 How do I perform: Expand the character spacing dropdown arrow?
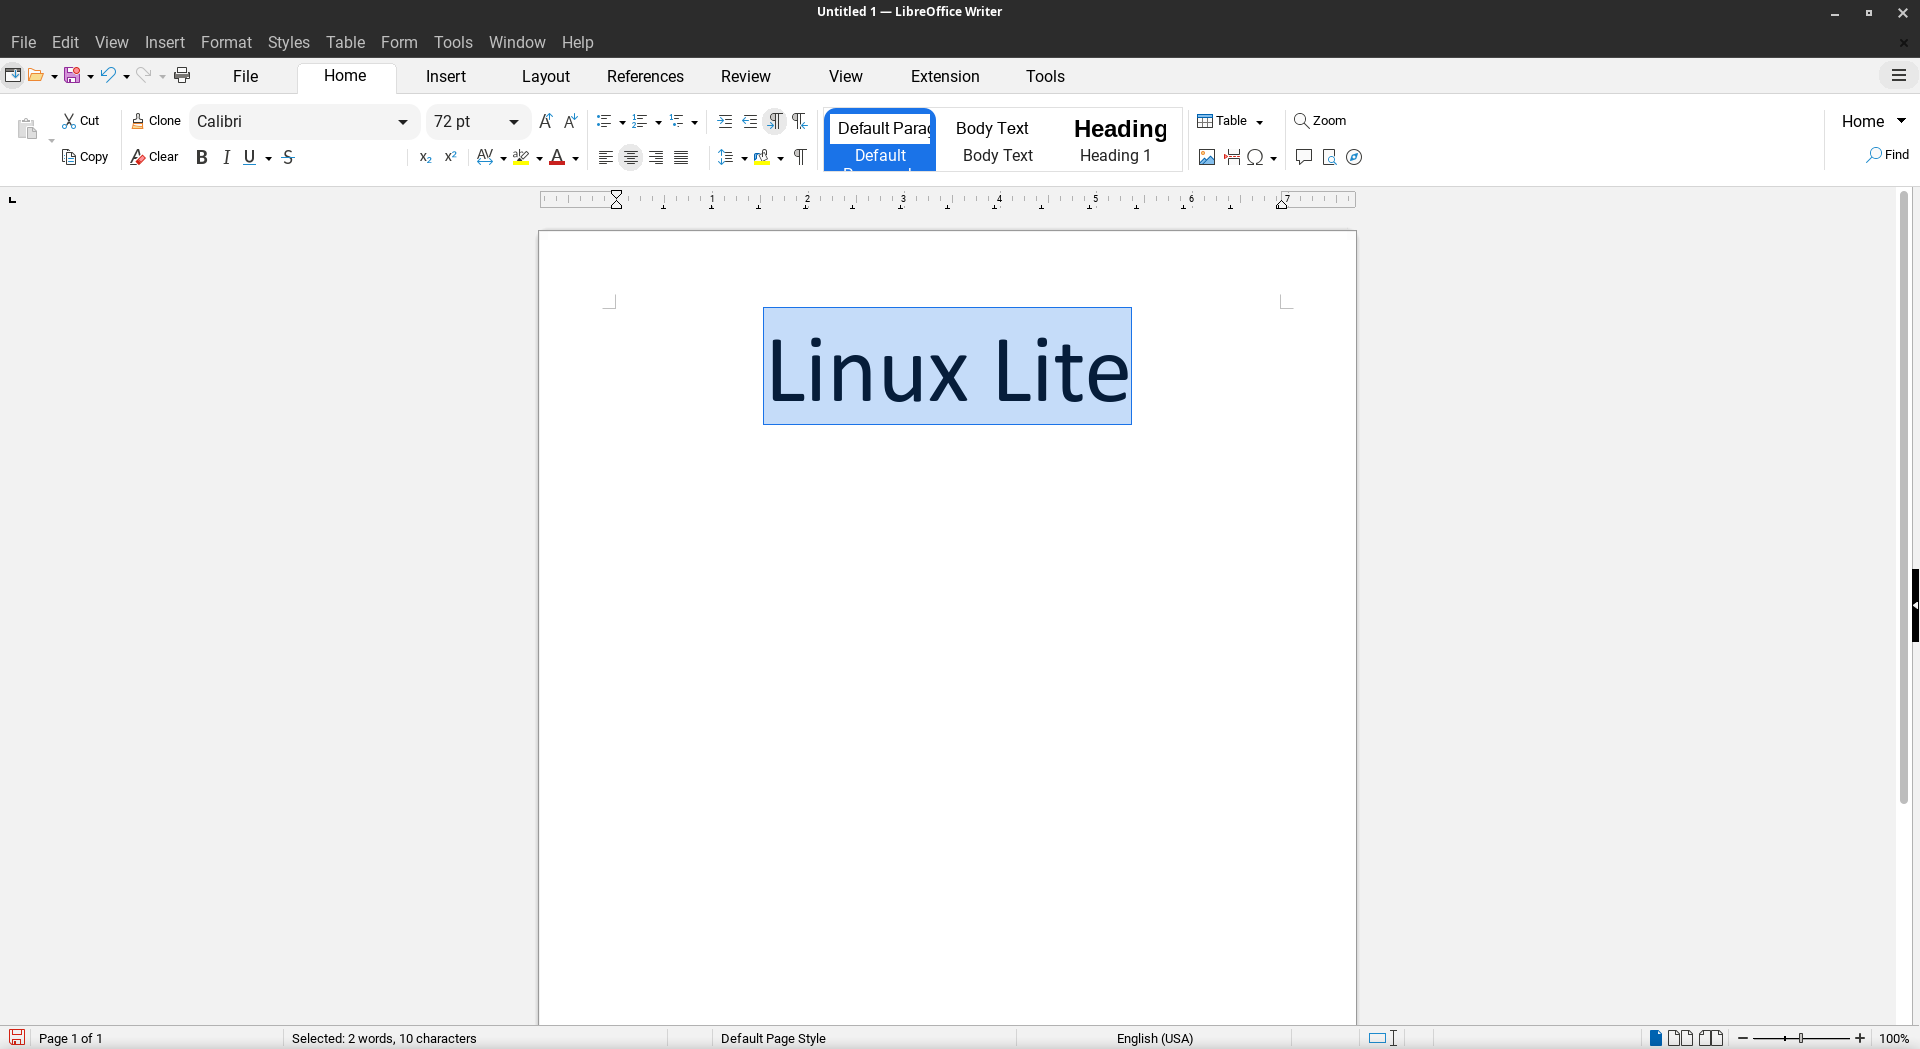[x=503, y=158]
